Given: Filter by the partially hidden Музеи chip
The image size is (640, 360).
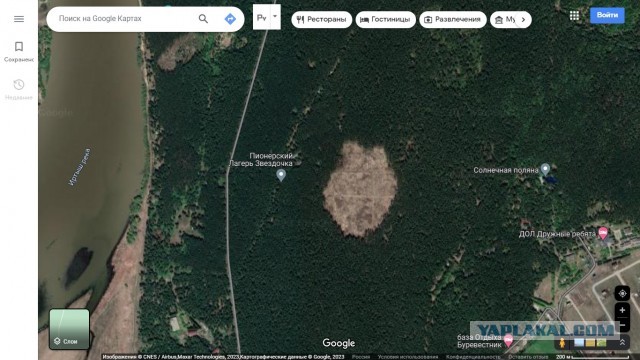Looking at the screenshot, I should pos(503,20).
